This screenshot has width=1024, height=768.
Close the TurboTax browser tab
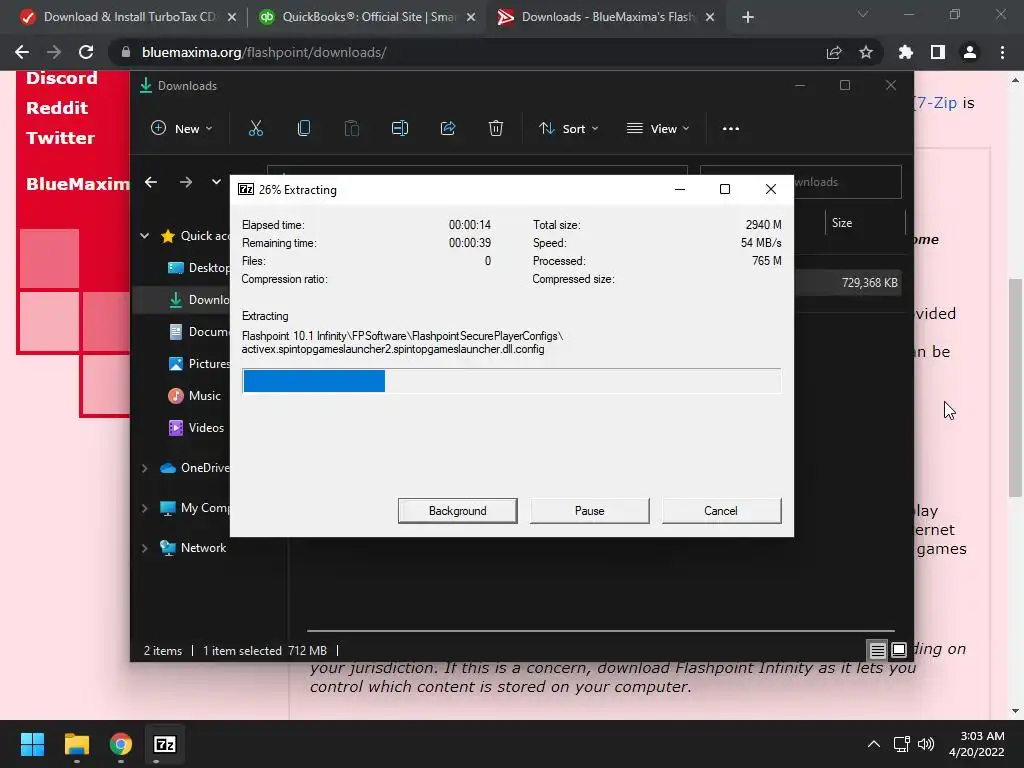point(232,18)
